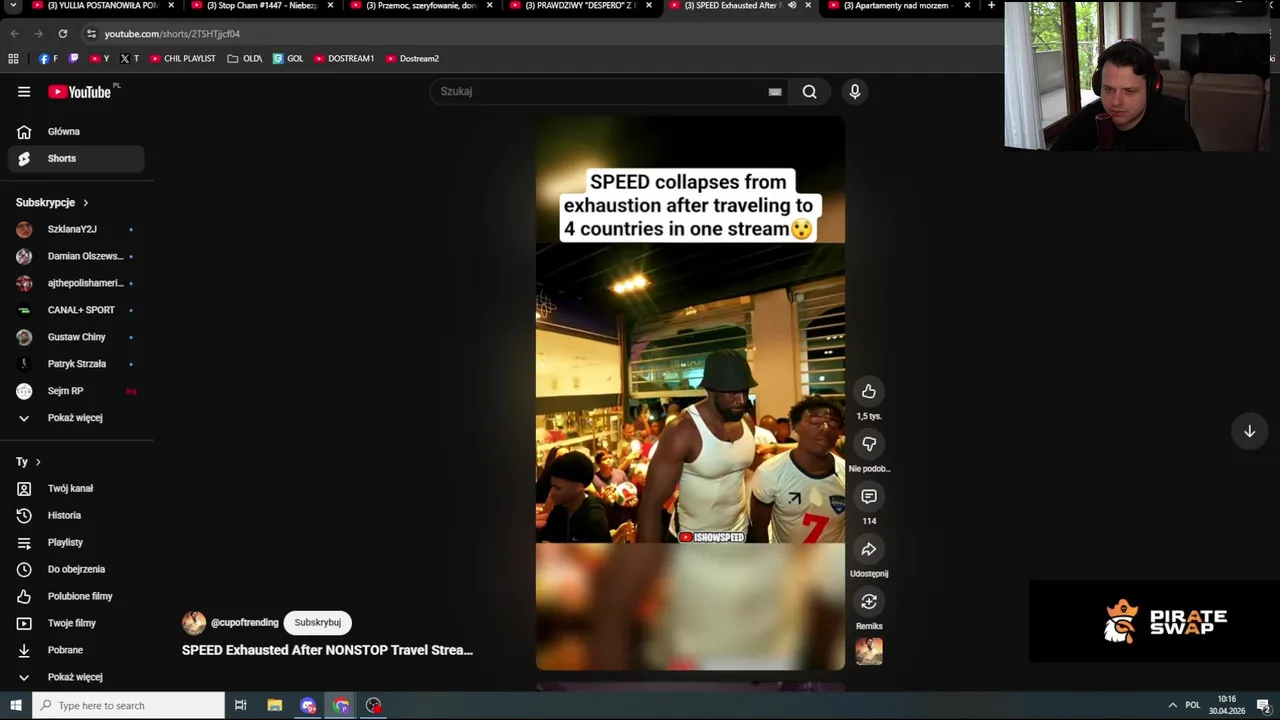The width and height of the screenshot is (1280, 720).
Task: Open File Explorer from taskbar
Action: pos(274,705)
